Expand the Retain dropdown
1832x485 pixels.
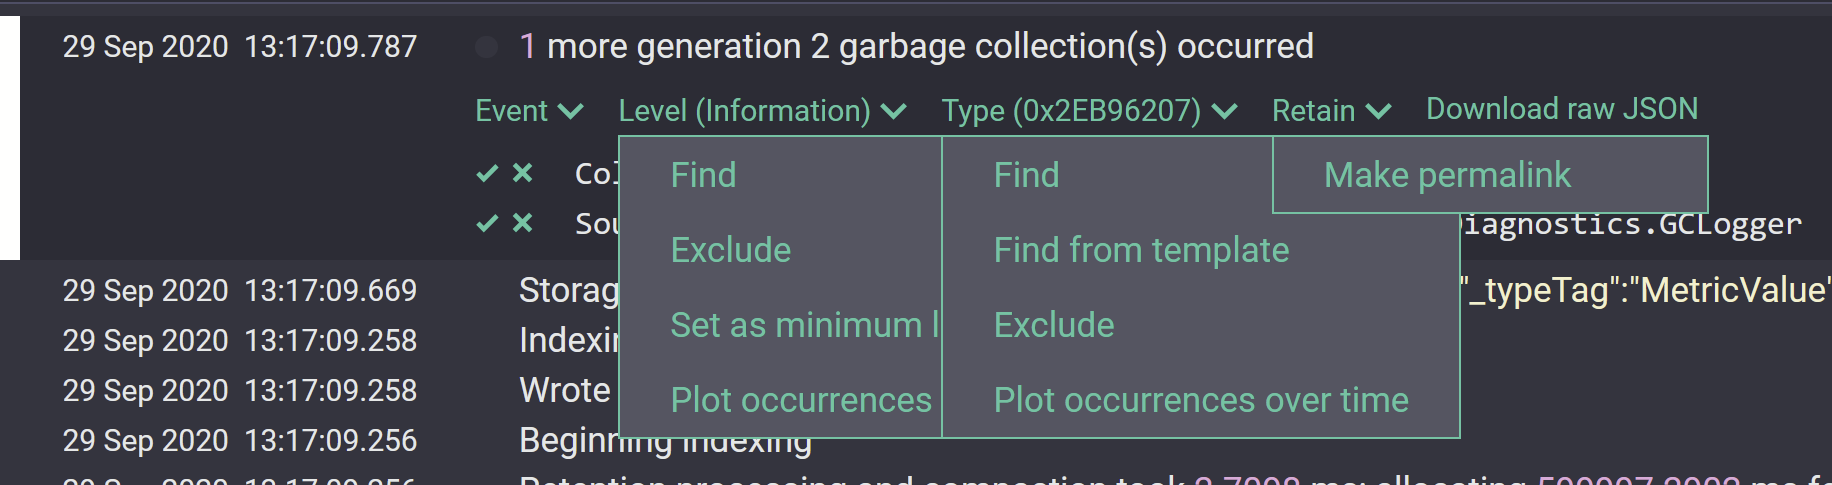tap(1331, 111)
